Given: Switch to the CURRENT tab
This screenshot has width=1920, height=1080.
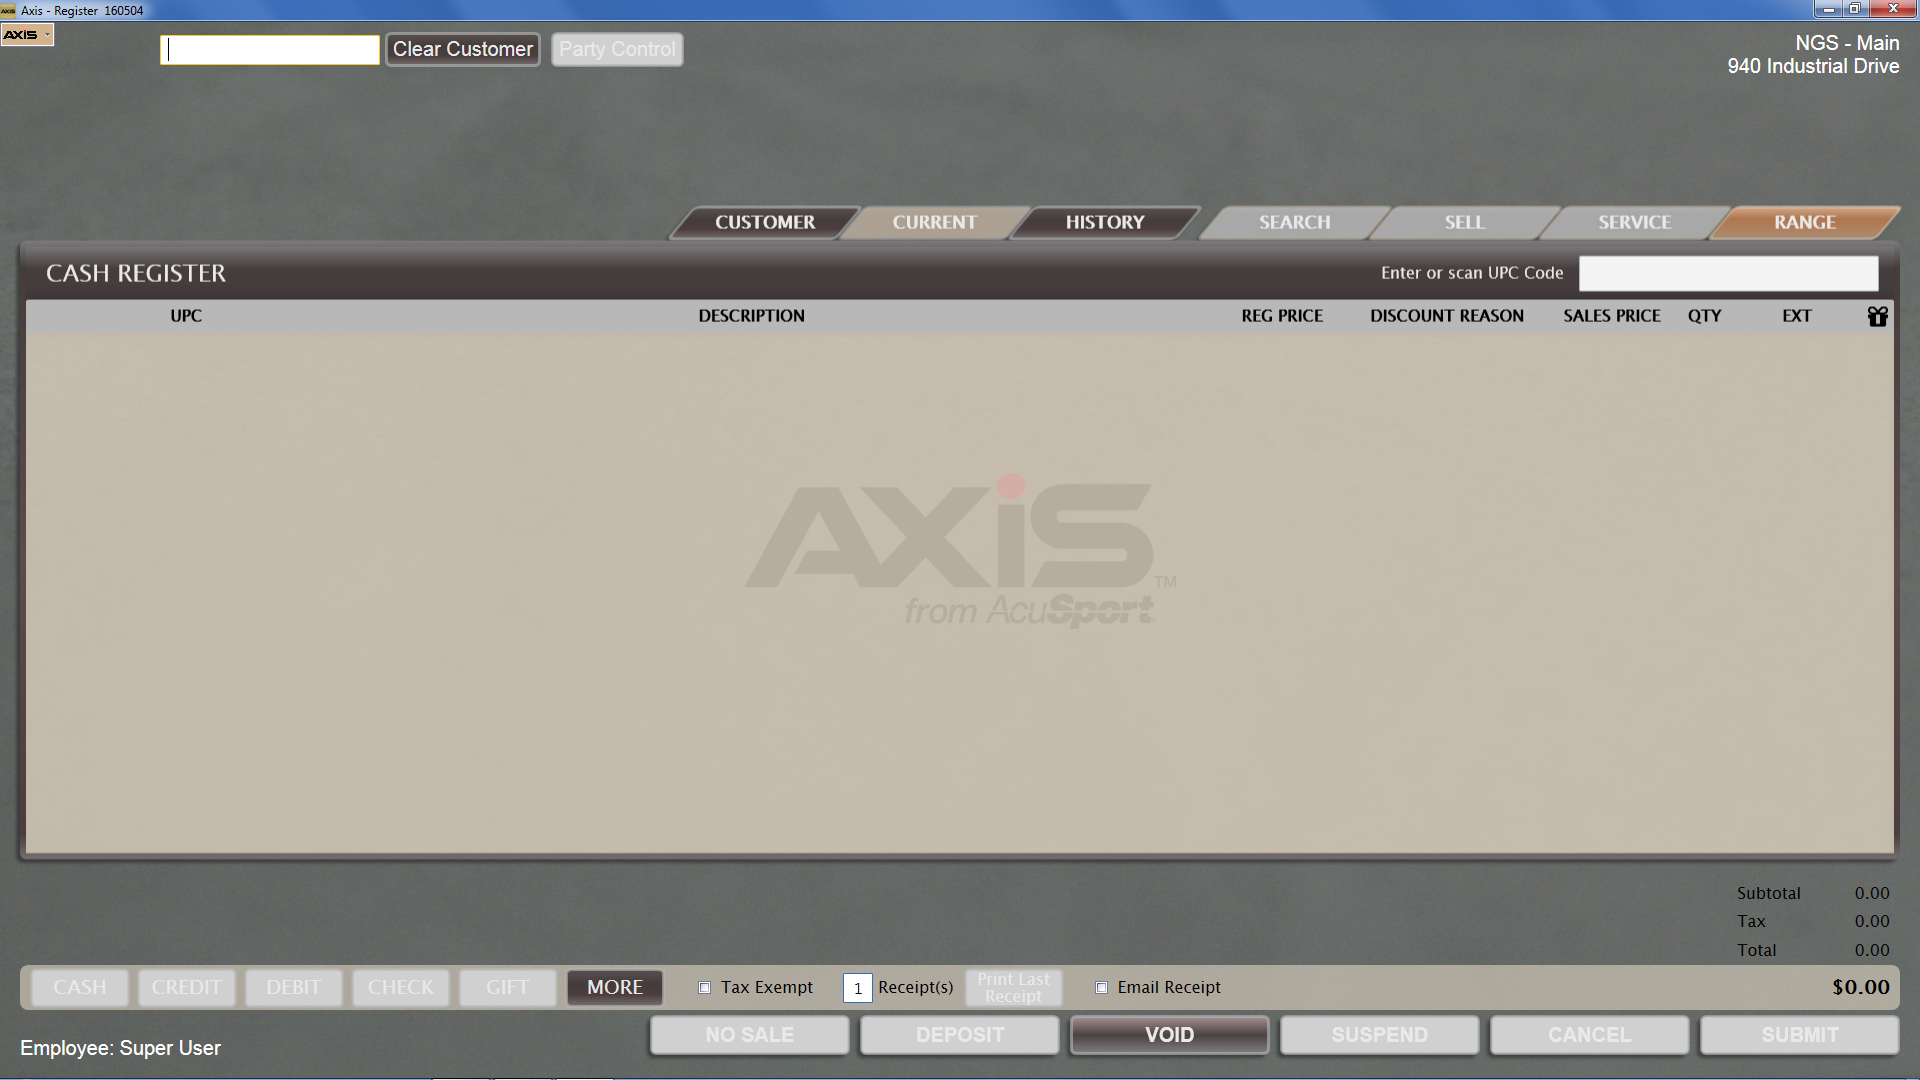Looking at the screenshot, I should 935,222.
